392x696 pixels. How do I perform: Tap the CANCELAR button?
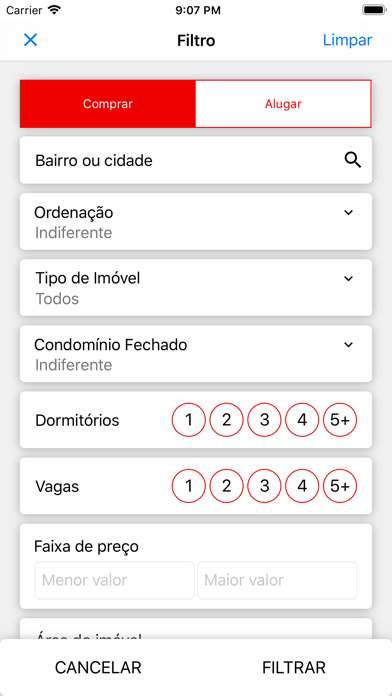(x=98, y=668)
